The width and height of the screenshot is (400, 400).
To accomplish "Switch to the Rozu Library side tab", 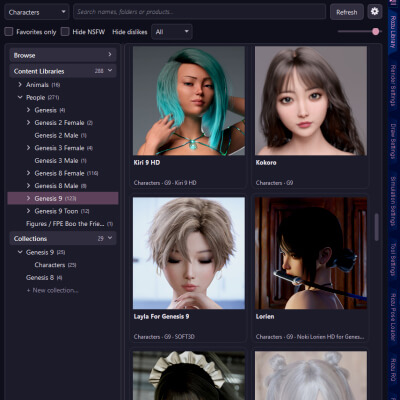I will 393,32.
